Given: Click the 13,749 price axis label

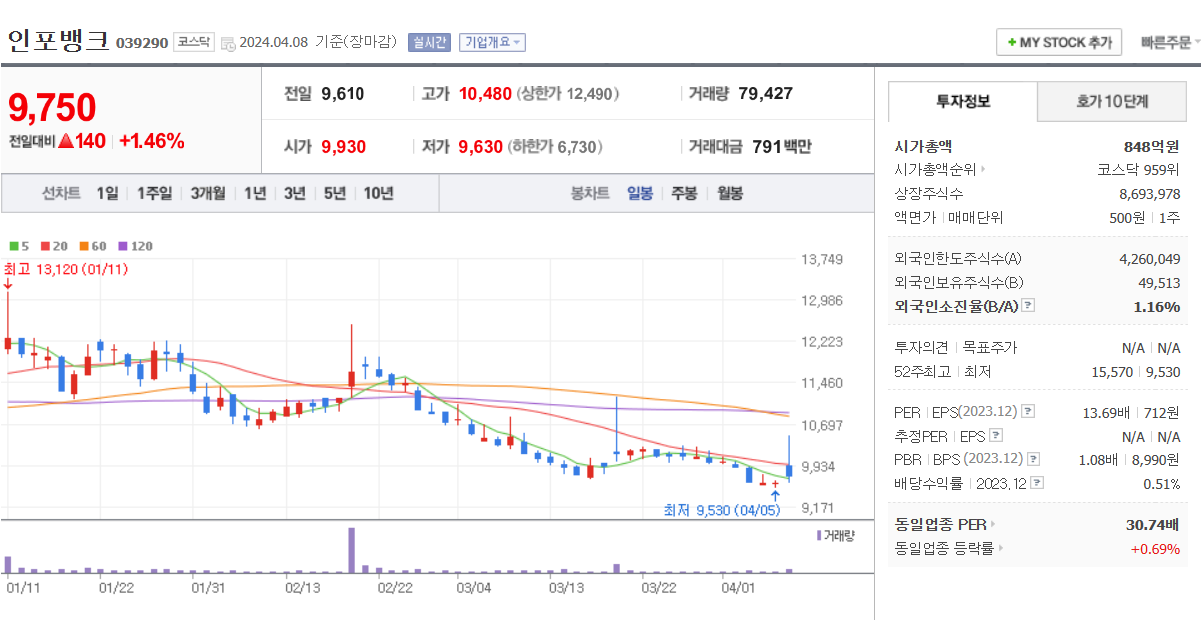Looking at the screenshot, I should coord(822,260).
